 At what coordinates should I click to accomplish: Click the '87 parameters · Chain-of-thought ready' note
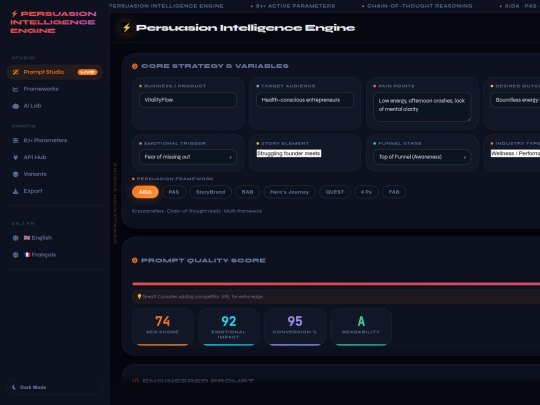(197, 211)
